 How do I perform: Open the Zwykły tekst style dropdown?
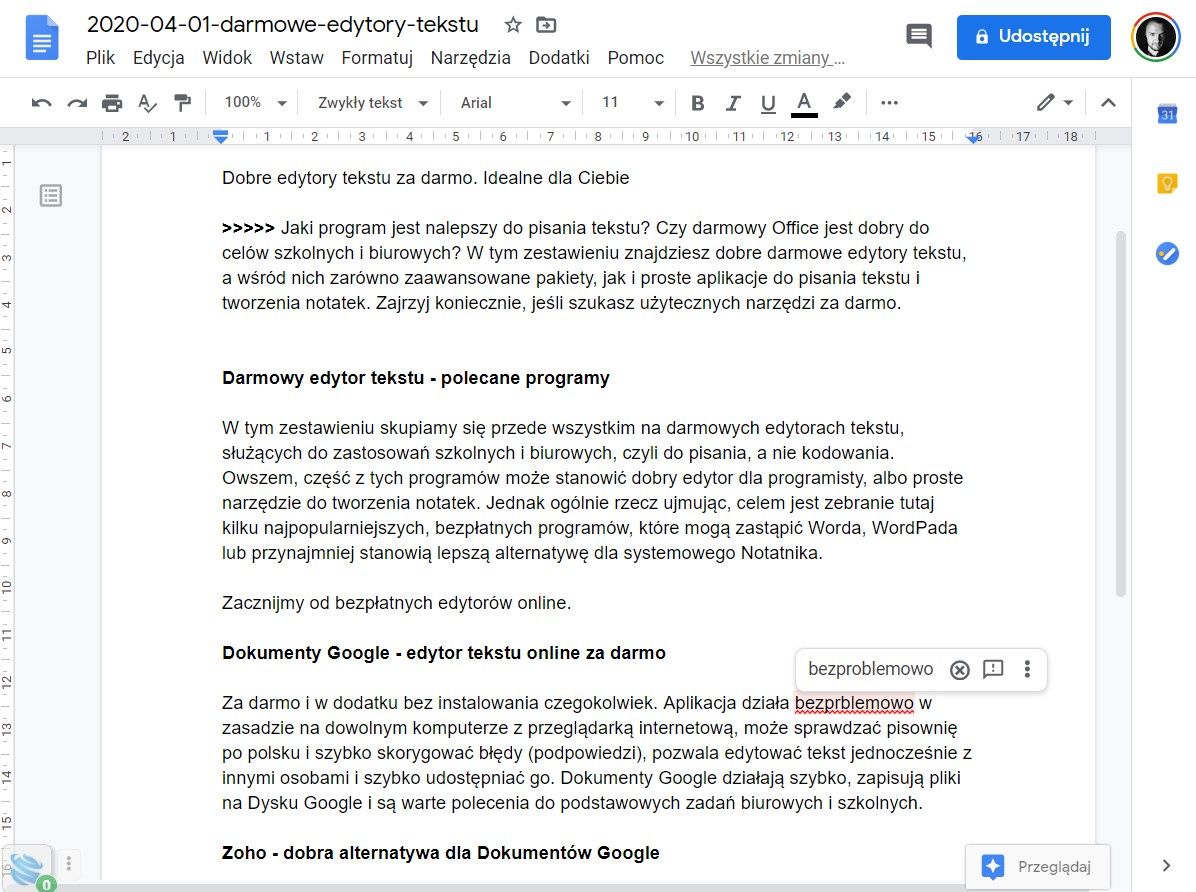point(373,102)
